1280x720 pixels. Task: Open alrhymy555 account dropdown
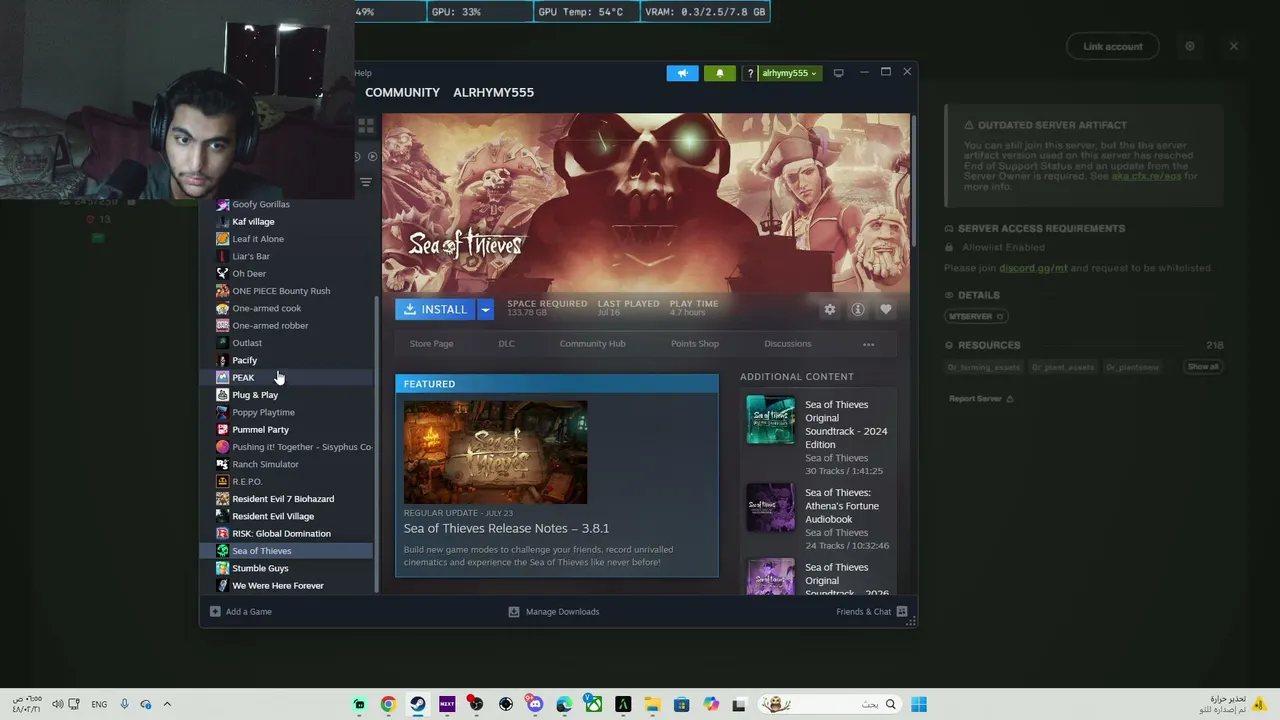pyautogui.click(x=789, y=73)
